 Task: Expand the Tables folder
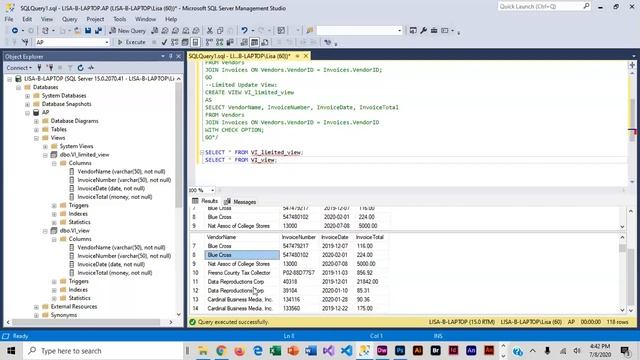coord(36,130)
